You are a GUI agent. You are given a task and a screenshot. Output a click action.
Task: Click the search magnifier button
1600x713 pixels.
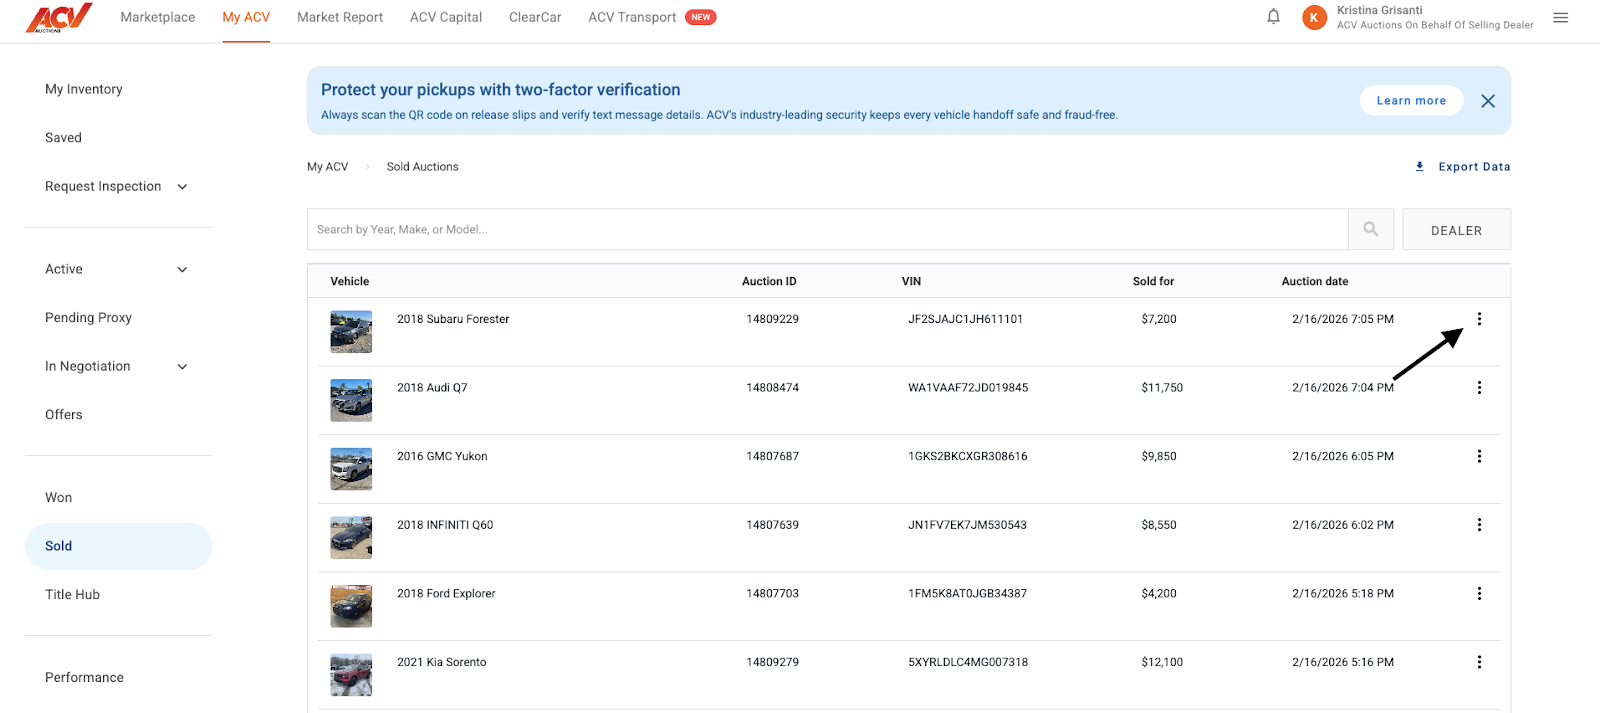pyautogui.click(x=1371, y=230)
